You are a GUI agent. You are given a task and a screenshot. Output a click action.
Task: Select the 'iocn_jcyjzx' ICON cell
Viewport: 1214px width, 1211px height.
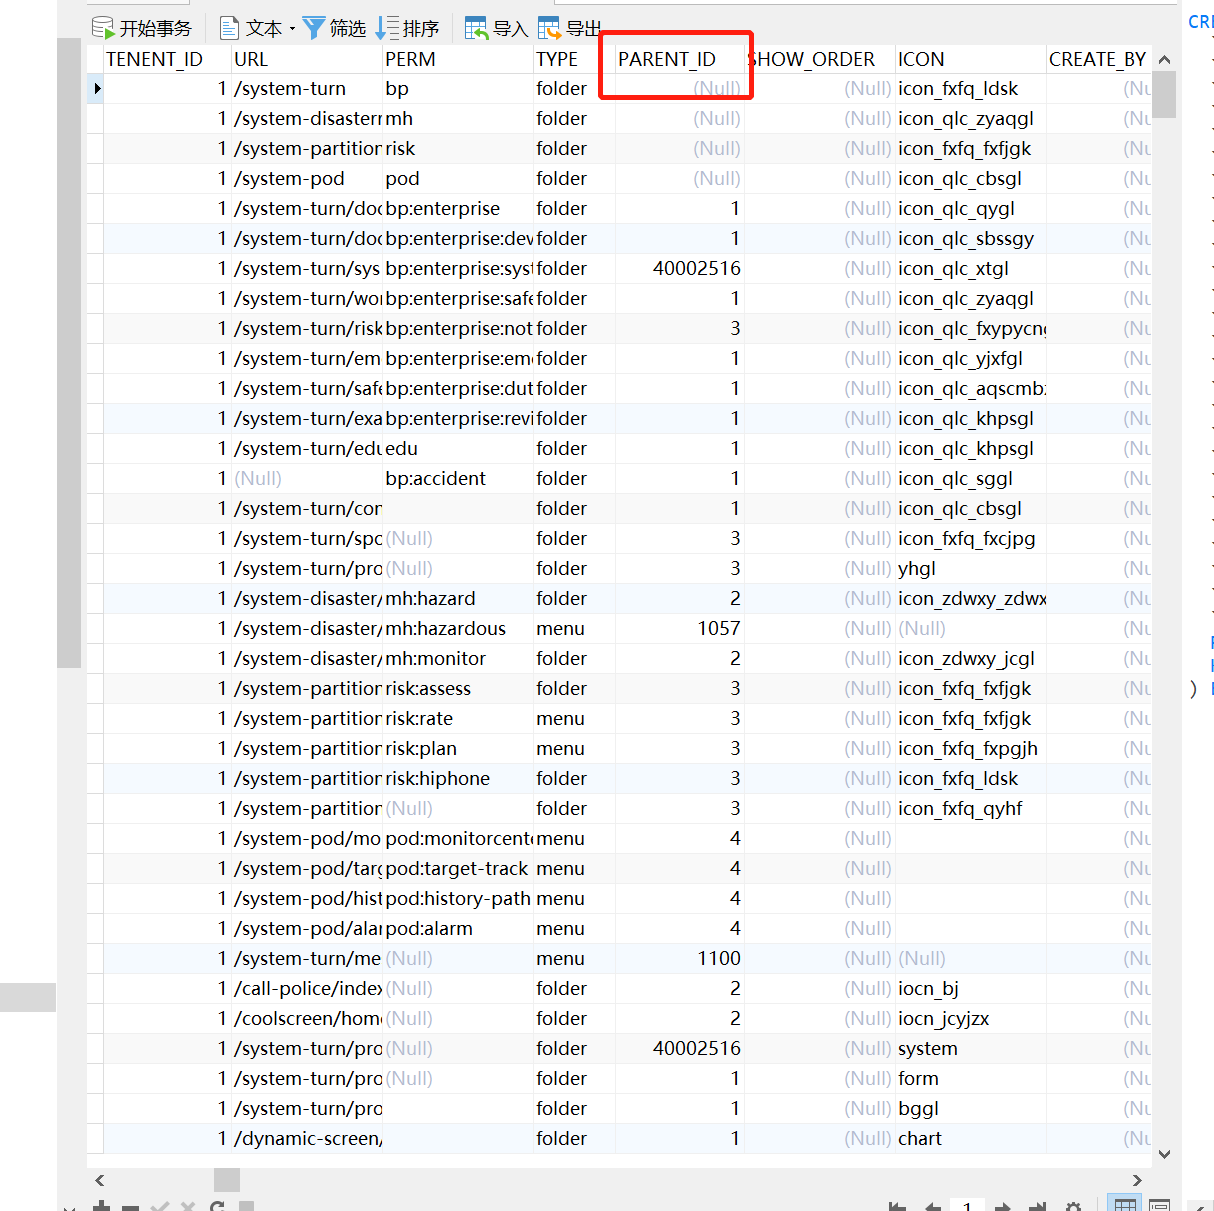click(971, 1018)
